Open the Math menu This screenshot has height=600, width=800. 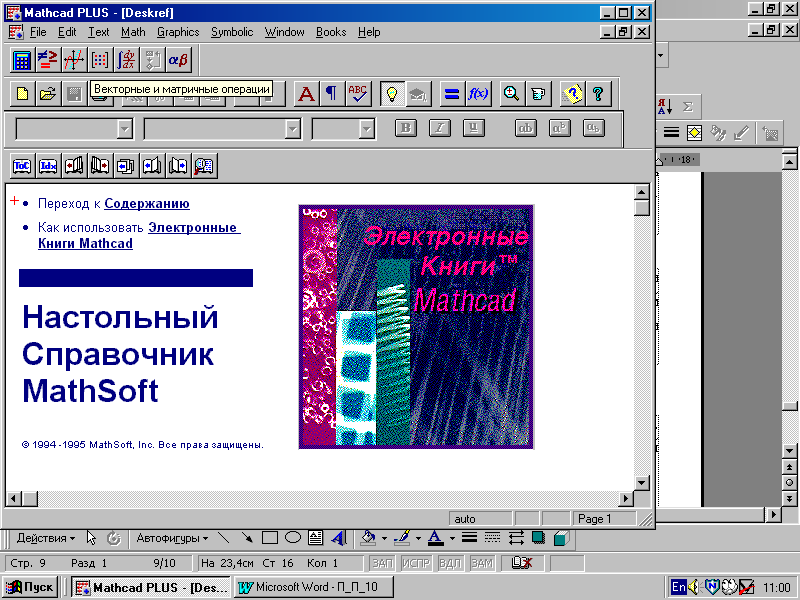pyautogui.click(x=133, y=32)
